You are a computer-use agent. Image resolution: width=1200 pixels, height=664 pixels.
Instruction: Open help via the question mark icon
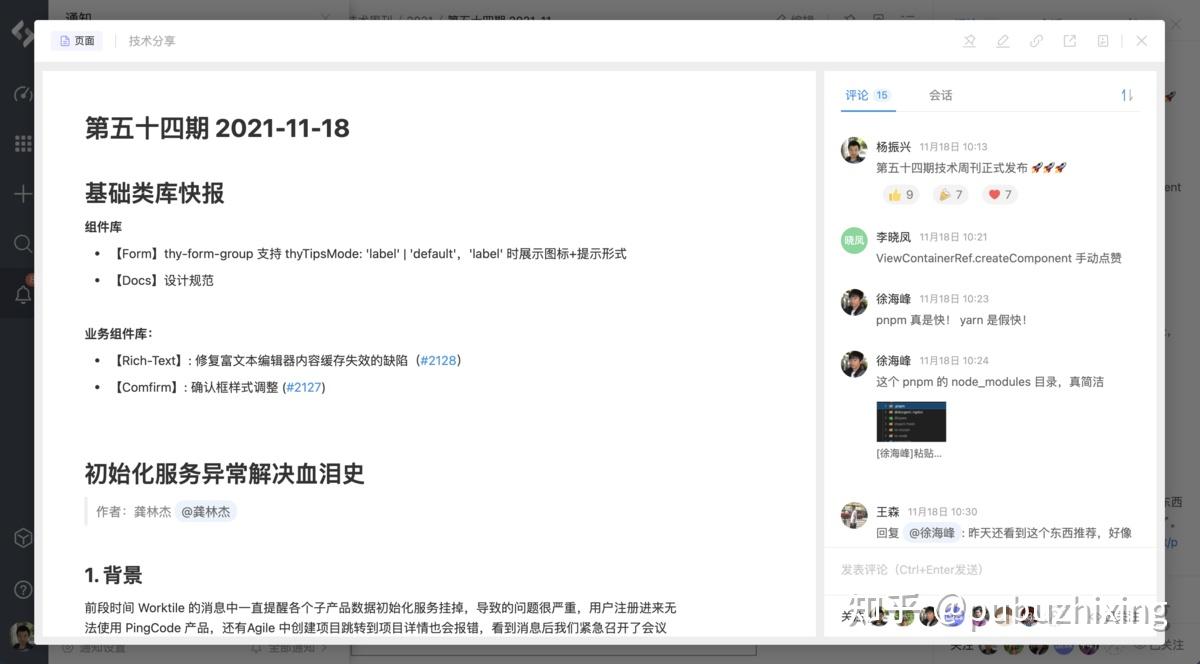22,589
